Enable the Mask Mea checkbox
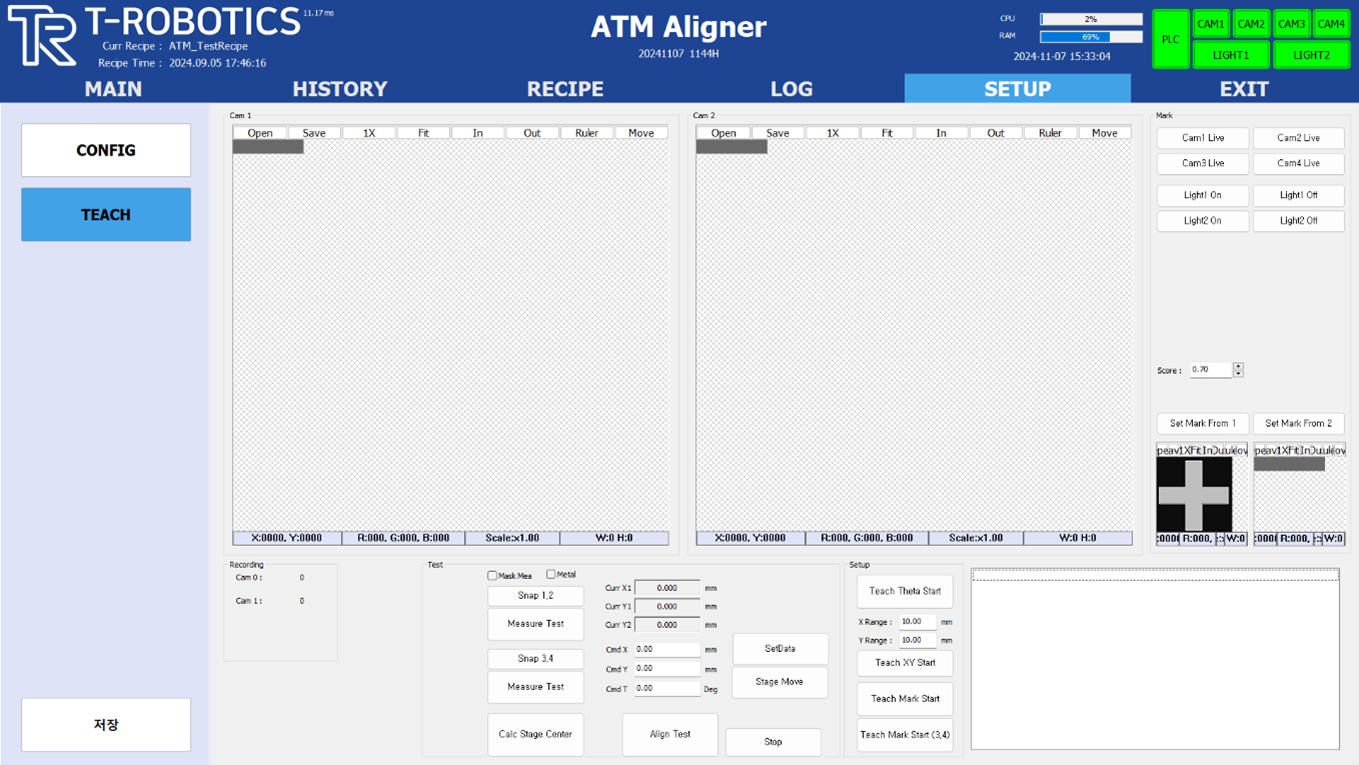This screenshot has width=1359, height=765. click(492, 576)
